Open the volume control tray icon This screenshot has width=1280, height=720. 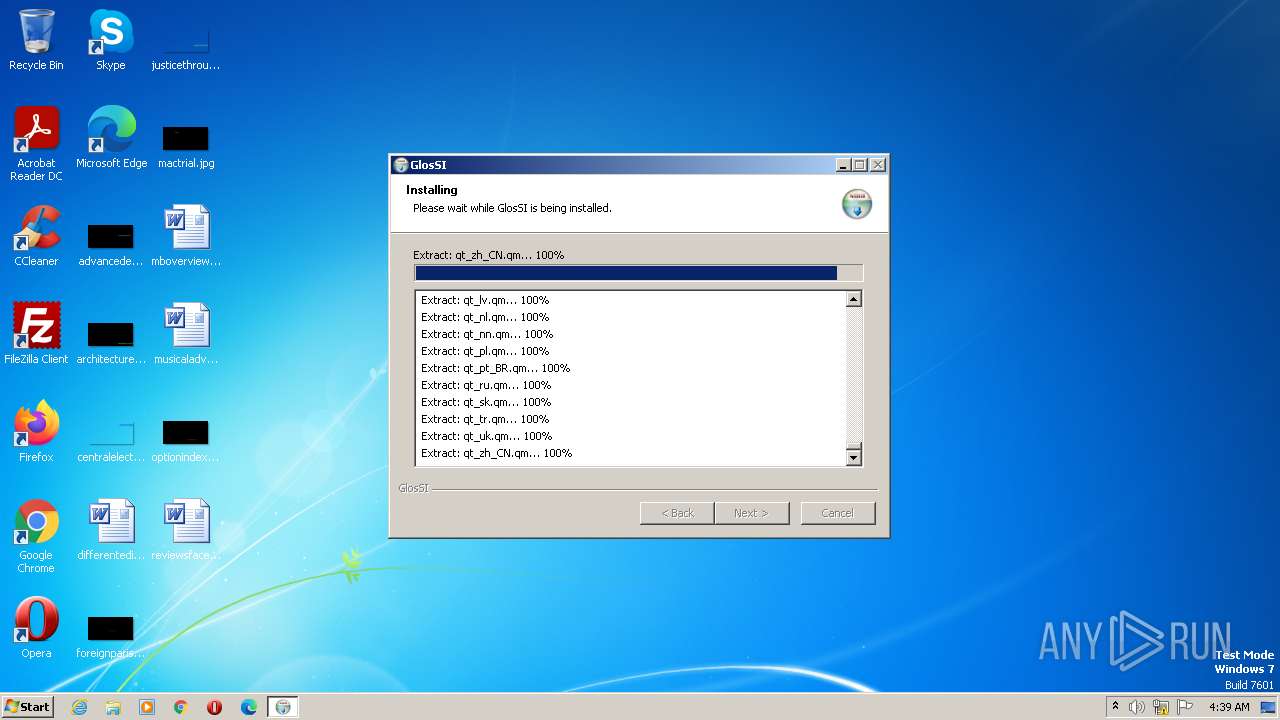pyautogui.click(x=1137, y=707)
